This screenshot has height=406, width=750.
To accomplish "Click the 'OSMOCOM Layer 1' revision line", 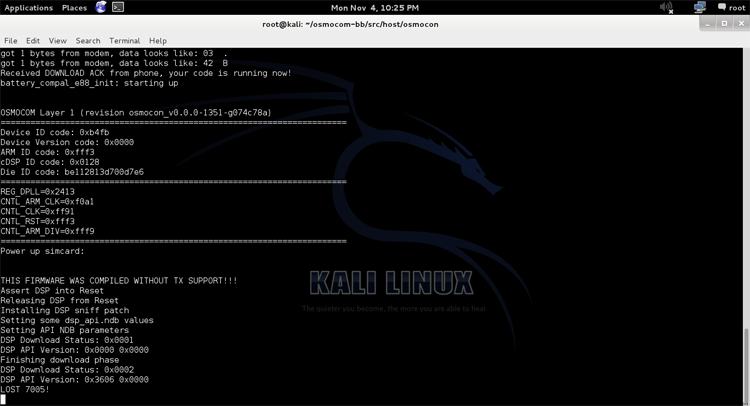I will pyautogui.click(x=136, y=113).
